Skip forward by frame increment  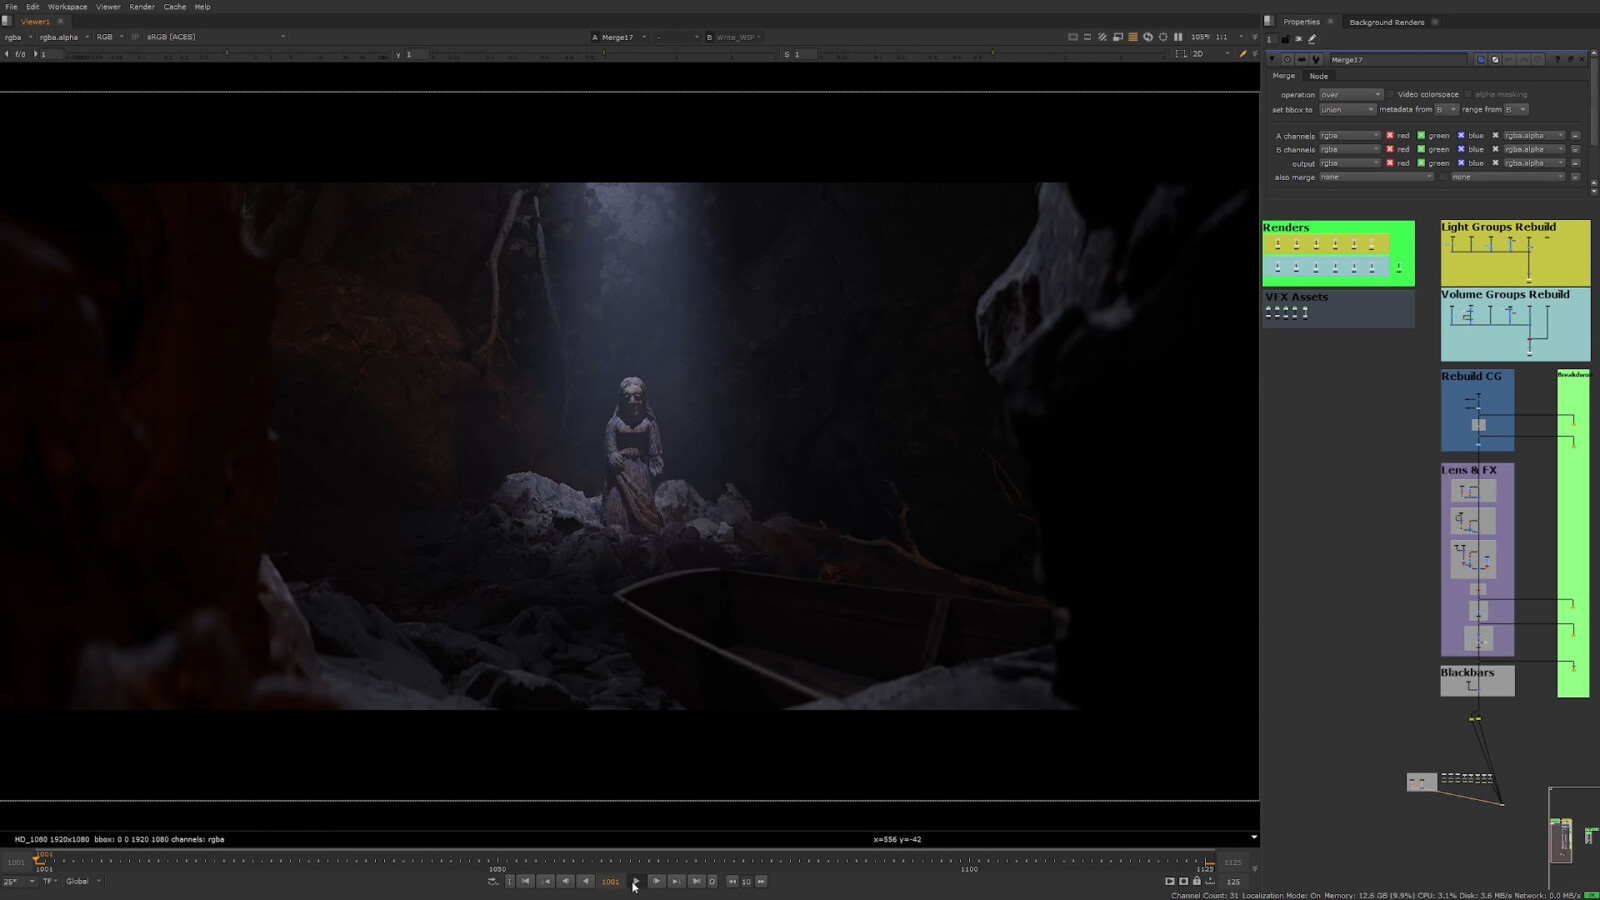761,881
